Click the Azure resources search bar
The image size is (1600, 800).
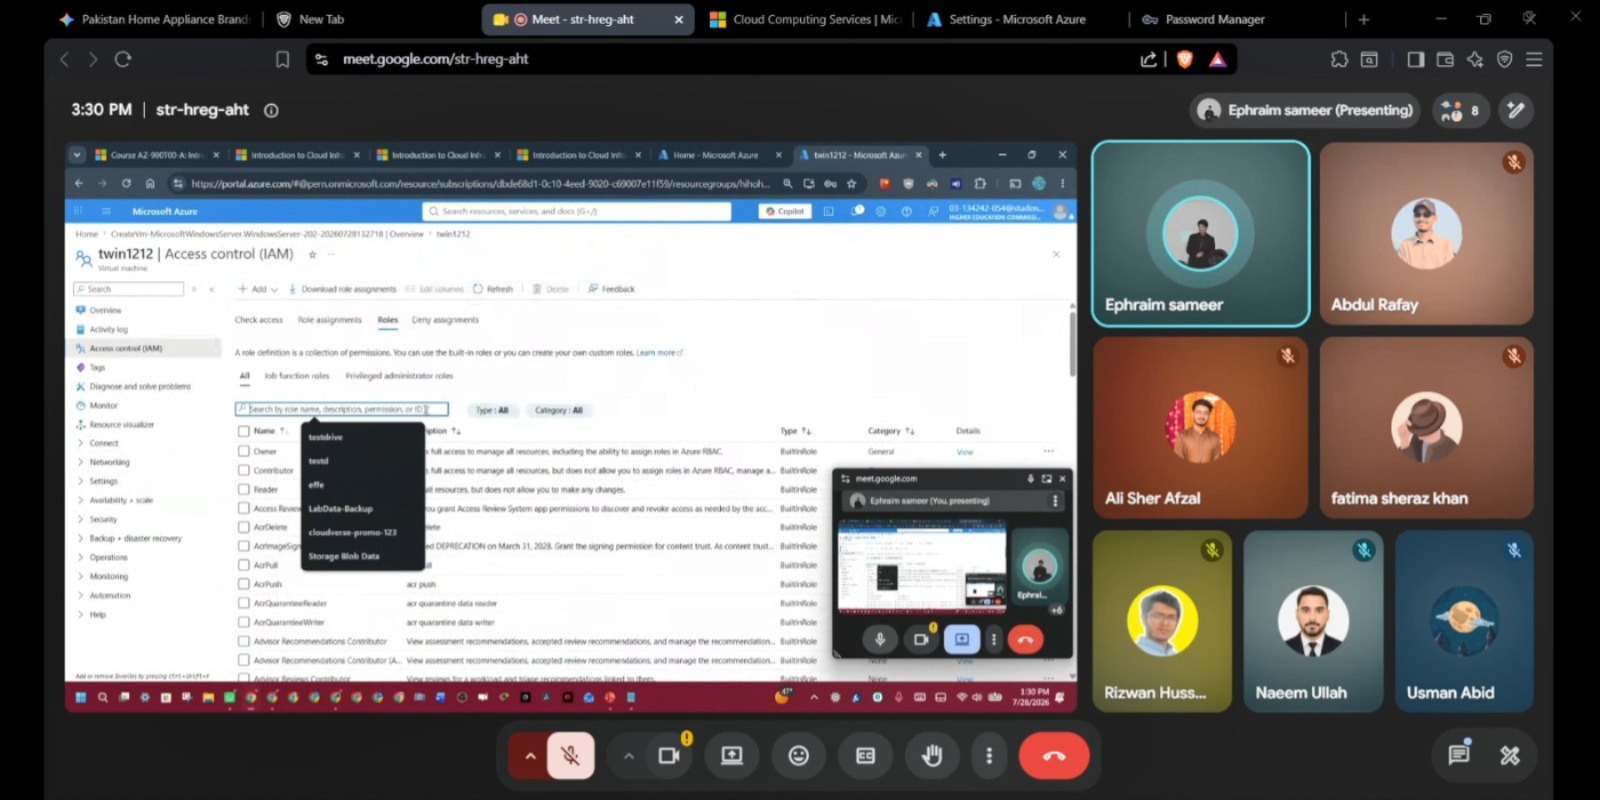pyautogui.click(x=577, y=211)
